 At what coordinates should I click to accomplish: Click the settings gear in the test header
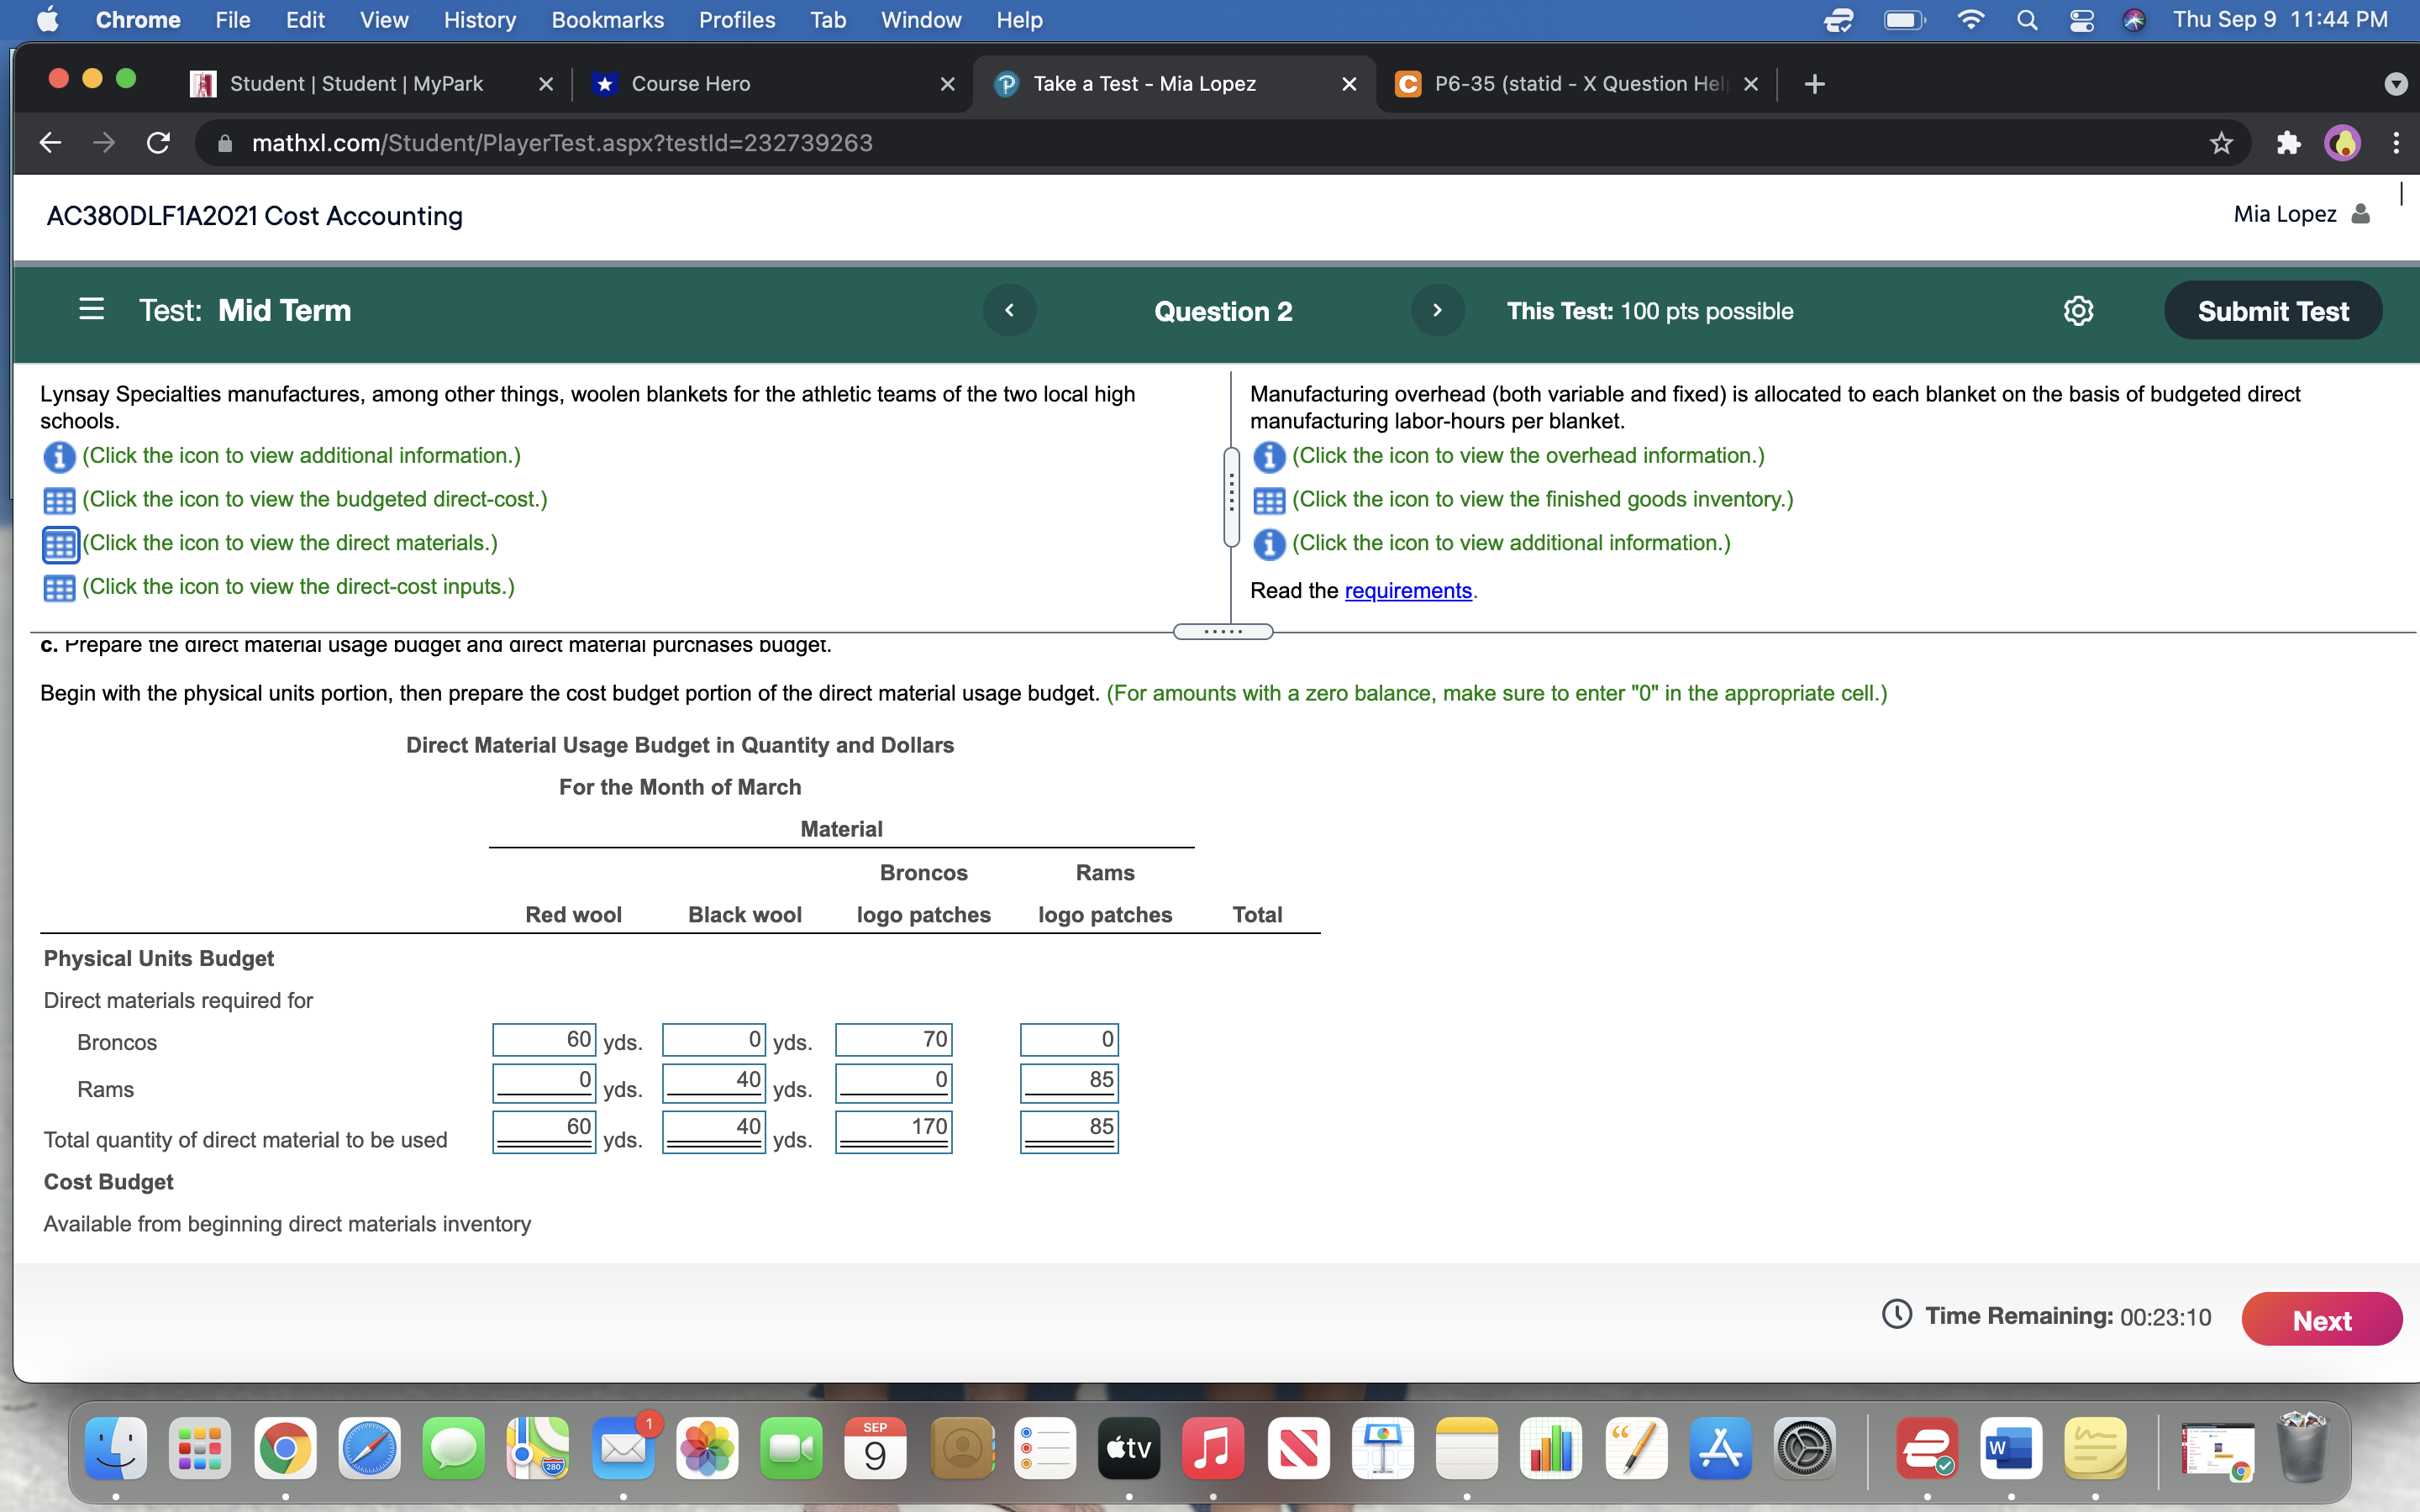(x=2080, y=310)
